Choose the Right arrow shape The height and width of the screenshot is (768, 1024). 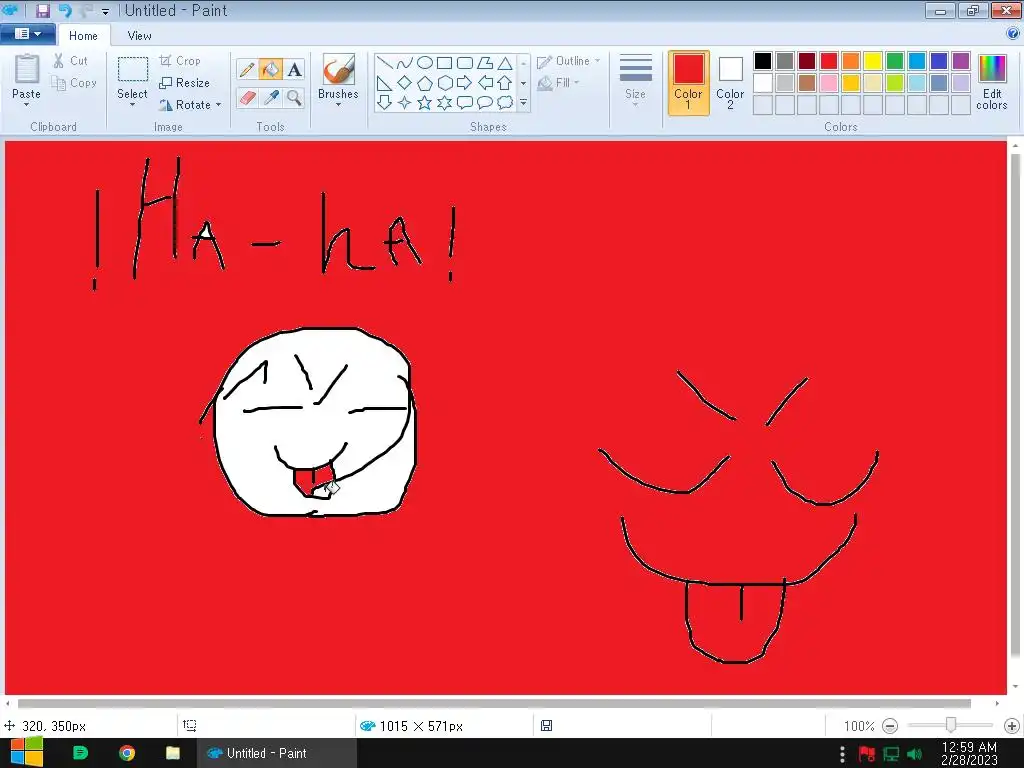465,82
